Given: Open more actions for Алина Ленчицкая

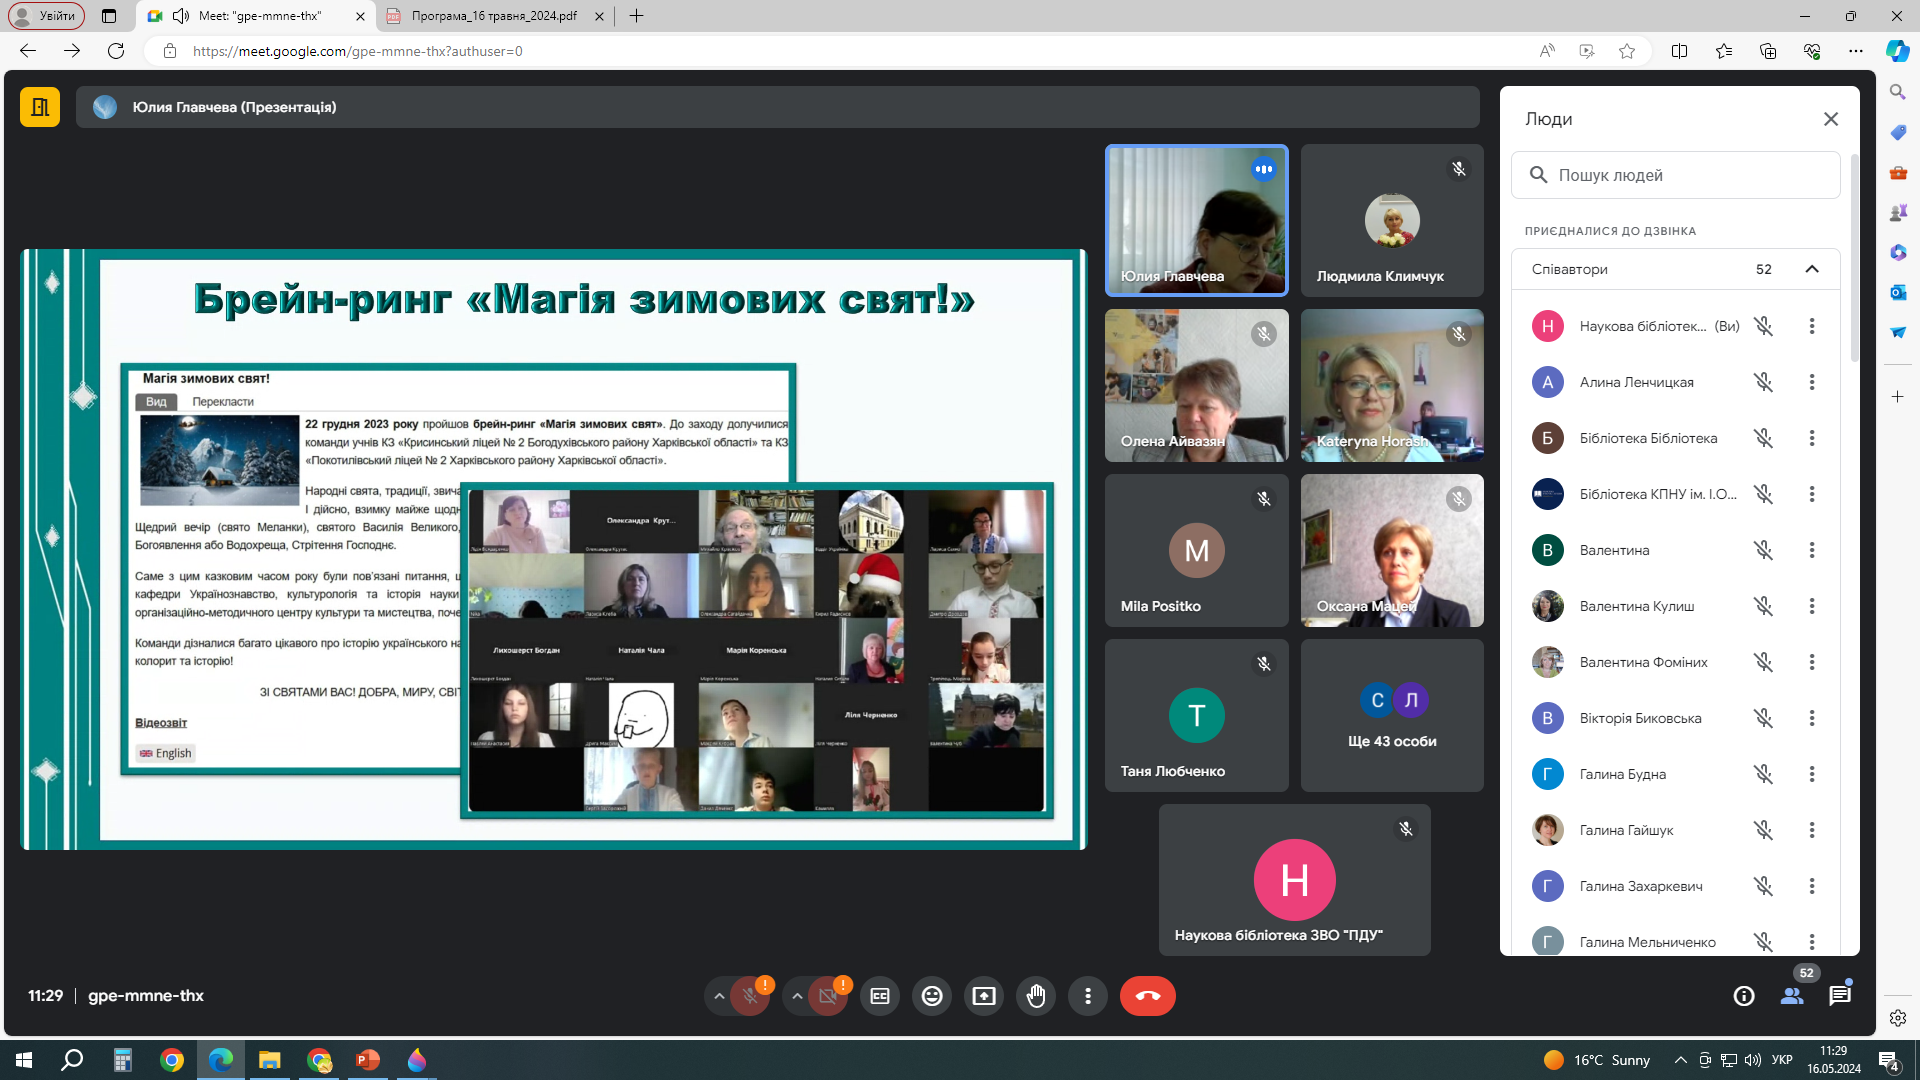Looking at the screenshot, I should click(1811, 382).
